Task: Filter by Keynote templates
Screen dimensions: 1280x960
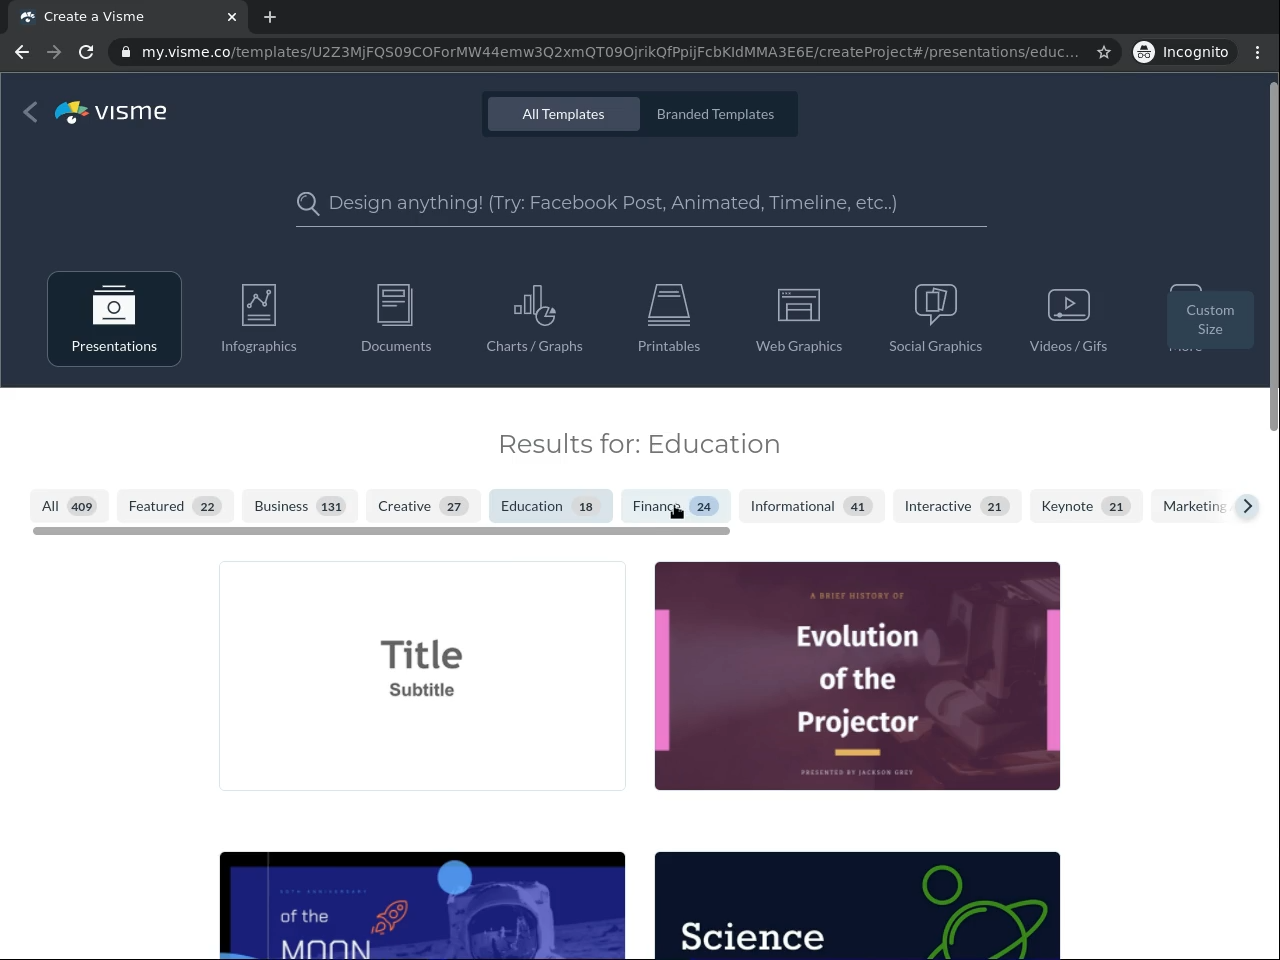Action: (1085, 506)
